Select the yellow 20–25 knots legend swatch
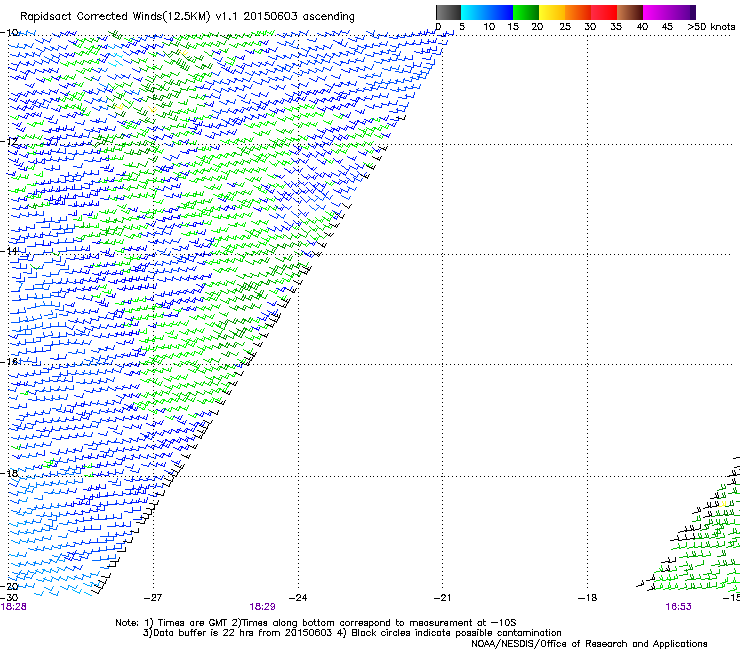This screenshot has height=650, width=740. click(x=552, y=12)
